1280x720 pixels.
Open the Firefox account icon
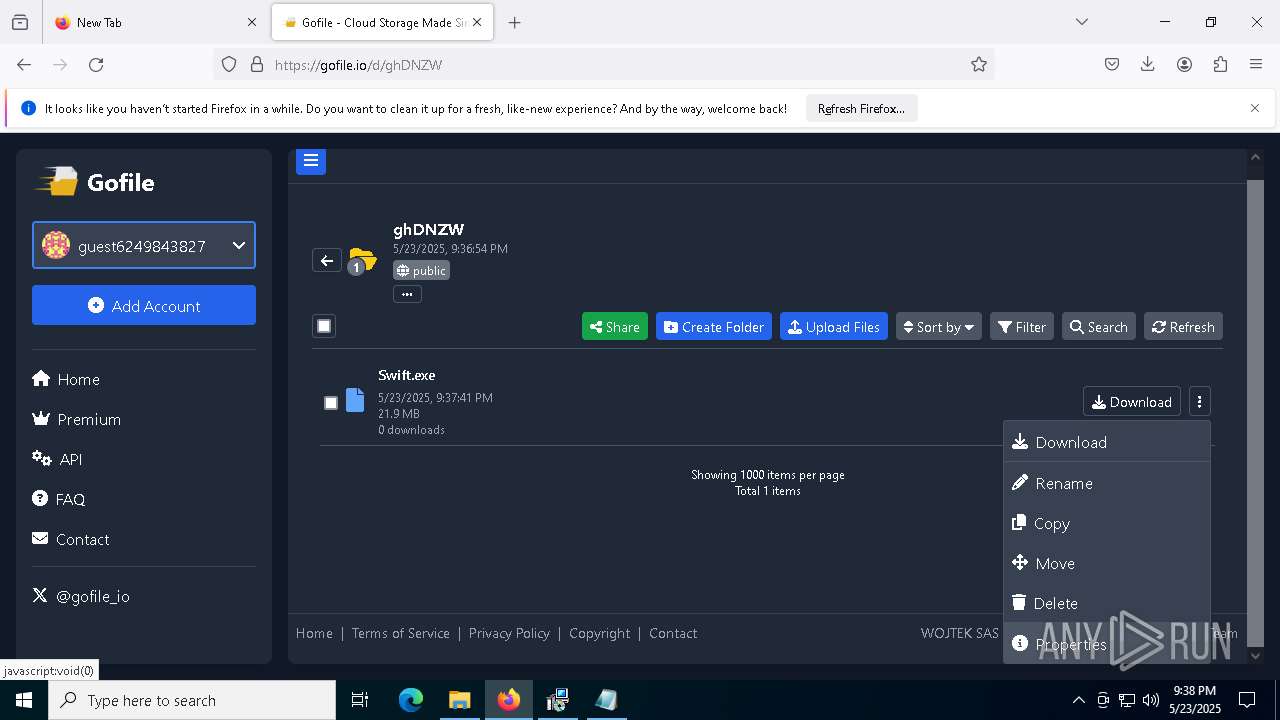pyautogui.click(x=1184, y=64)
